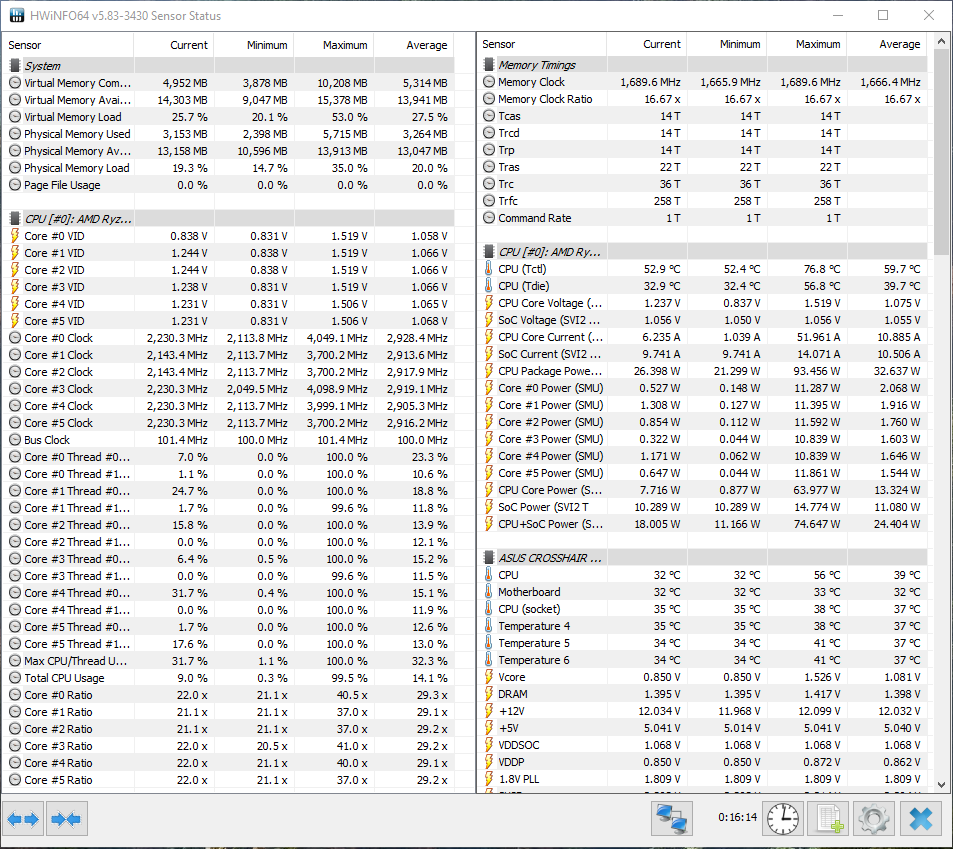Maximize the HWiNFO64 window
This screenshot has height=849, width=953.
pos(883,15)
